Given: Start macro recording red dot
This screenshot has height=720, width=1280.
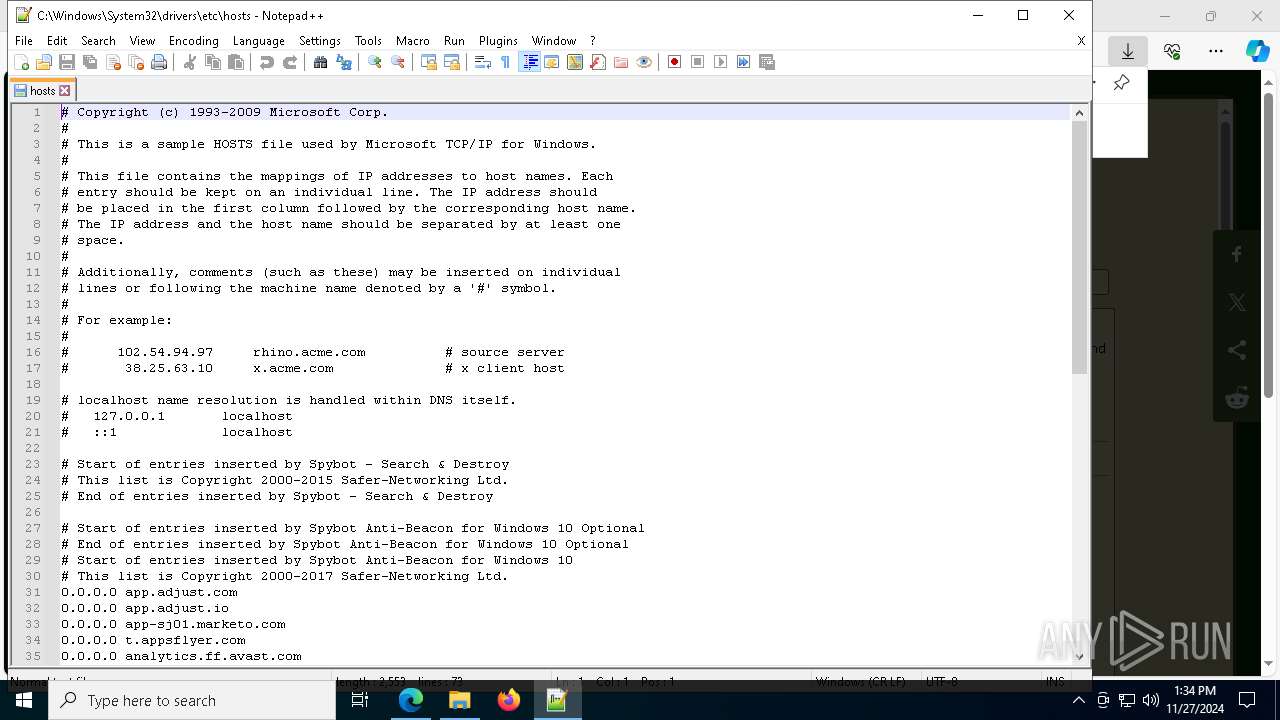Looking at the screenshot, I should click(x=675, y=62).
